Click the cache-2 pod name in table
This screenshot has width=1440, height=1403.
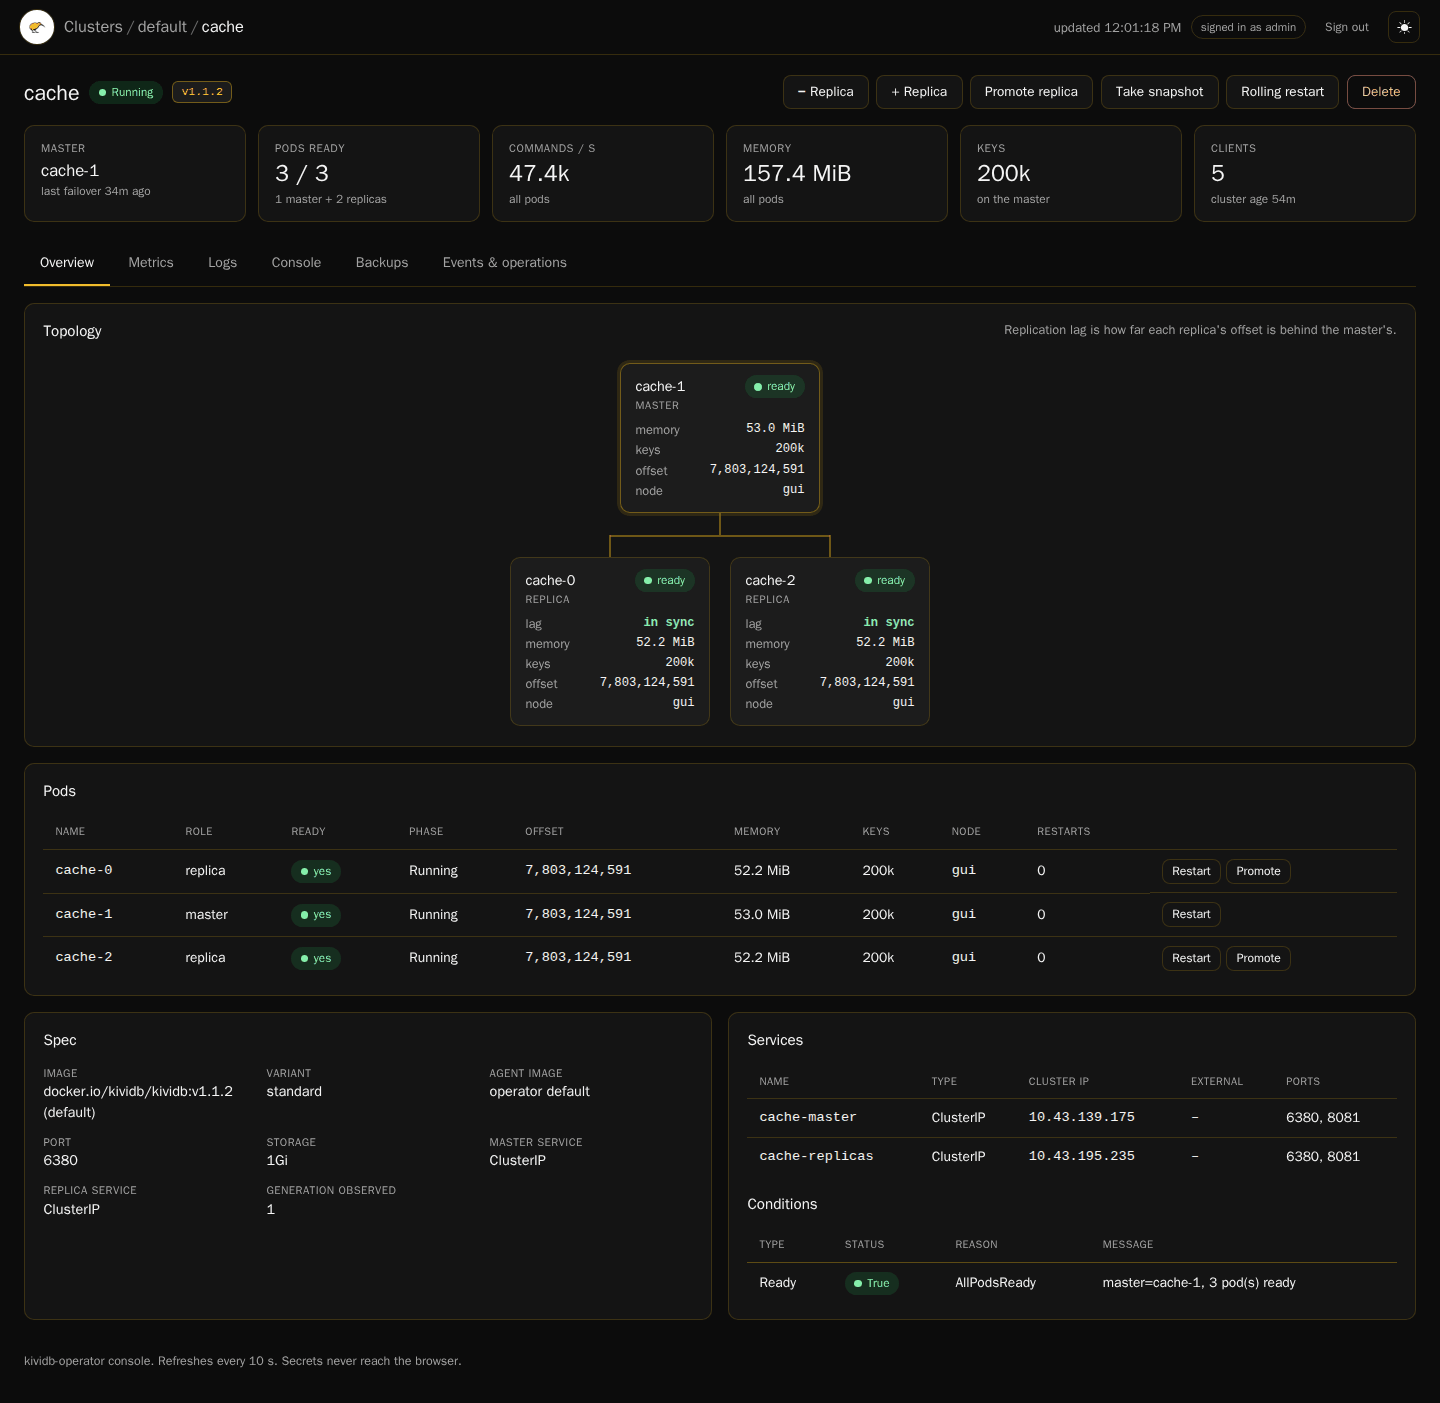tap(84, 957)
